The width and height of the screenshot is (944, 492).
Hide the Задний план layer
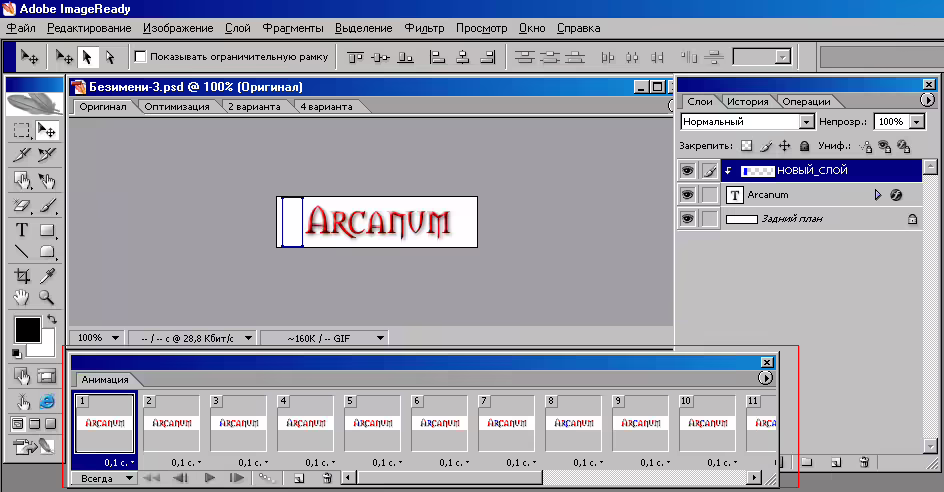coord(687,219)
